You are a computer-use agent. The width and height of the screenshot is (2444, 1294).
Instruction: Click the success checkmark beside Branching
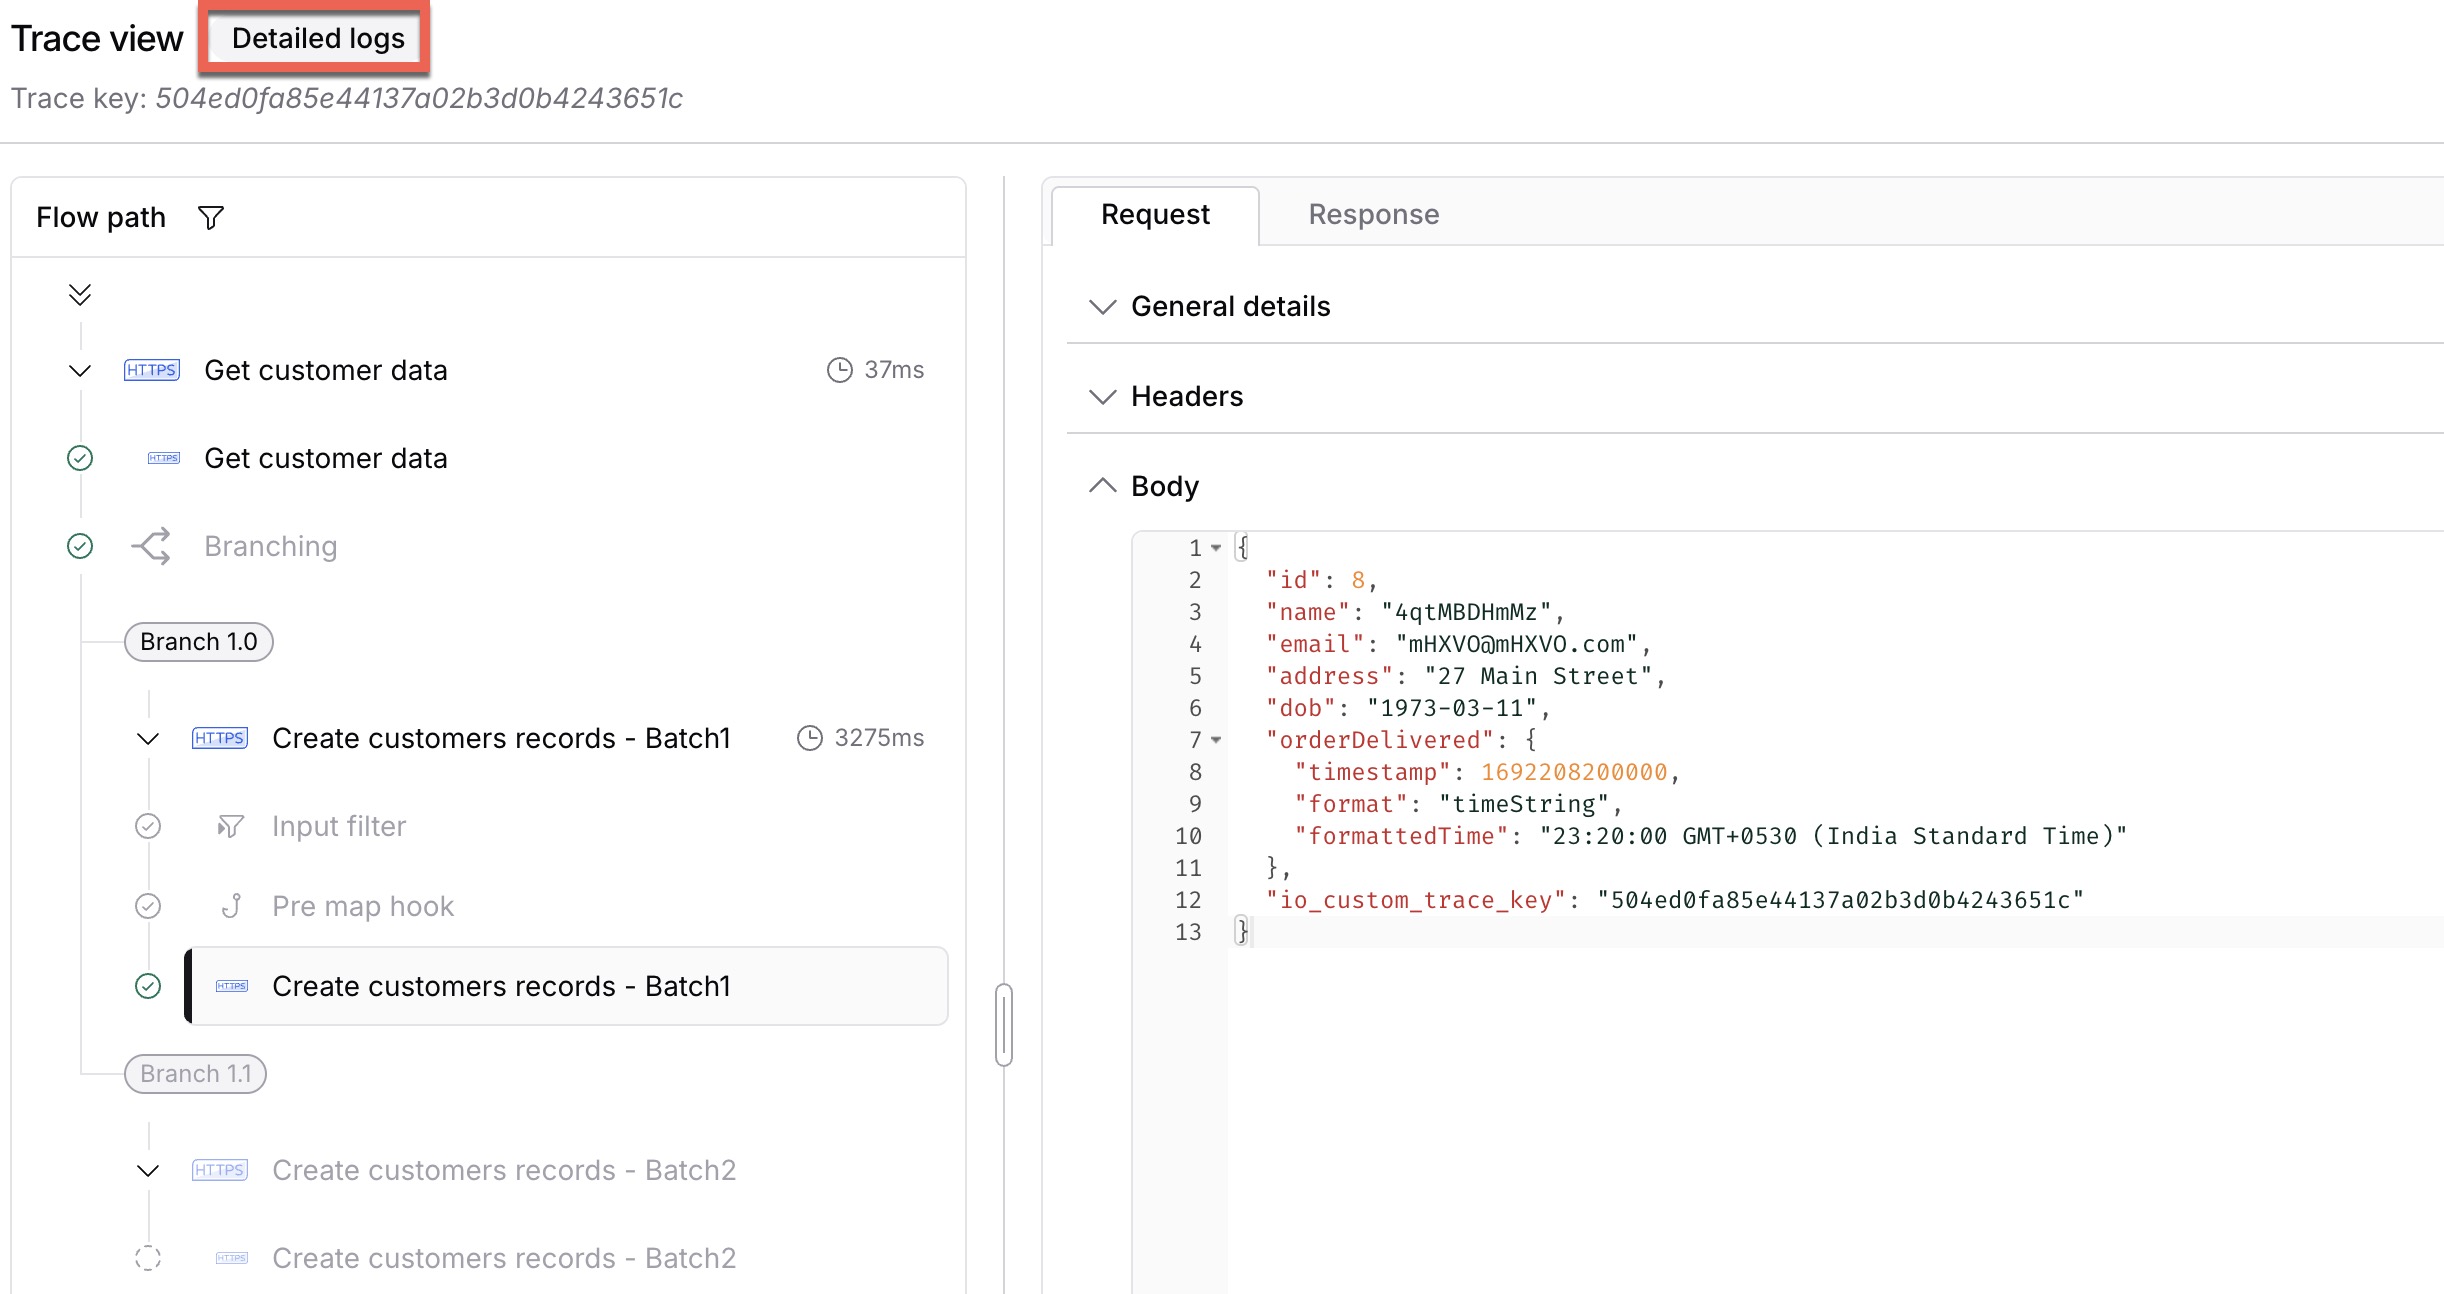click(80, 546)
